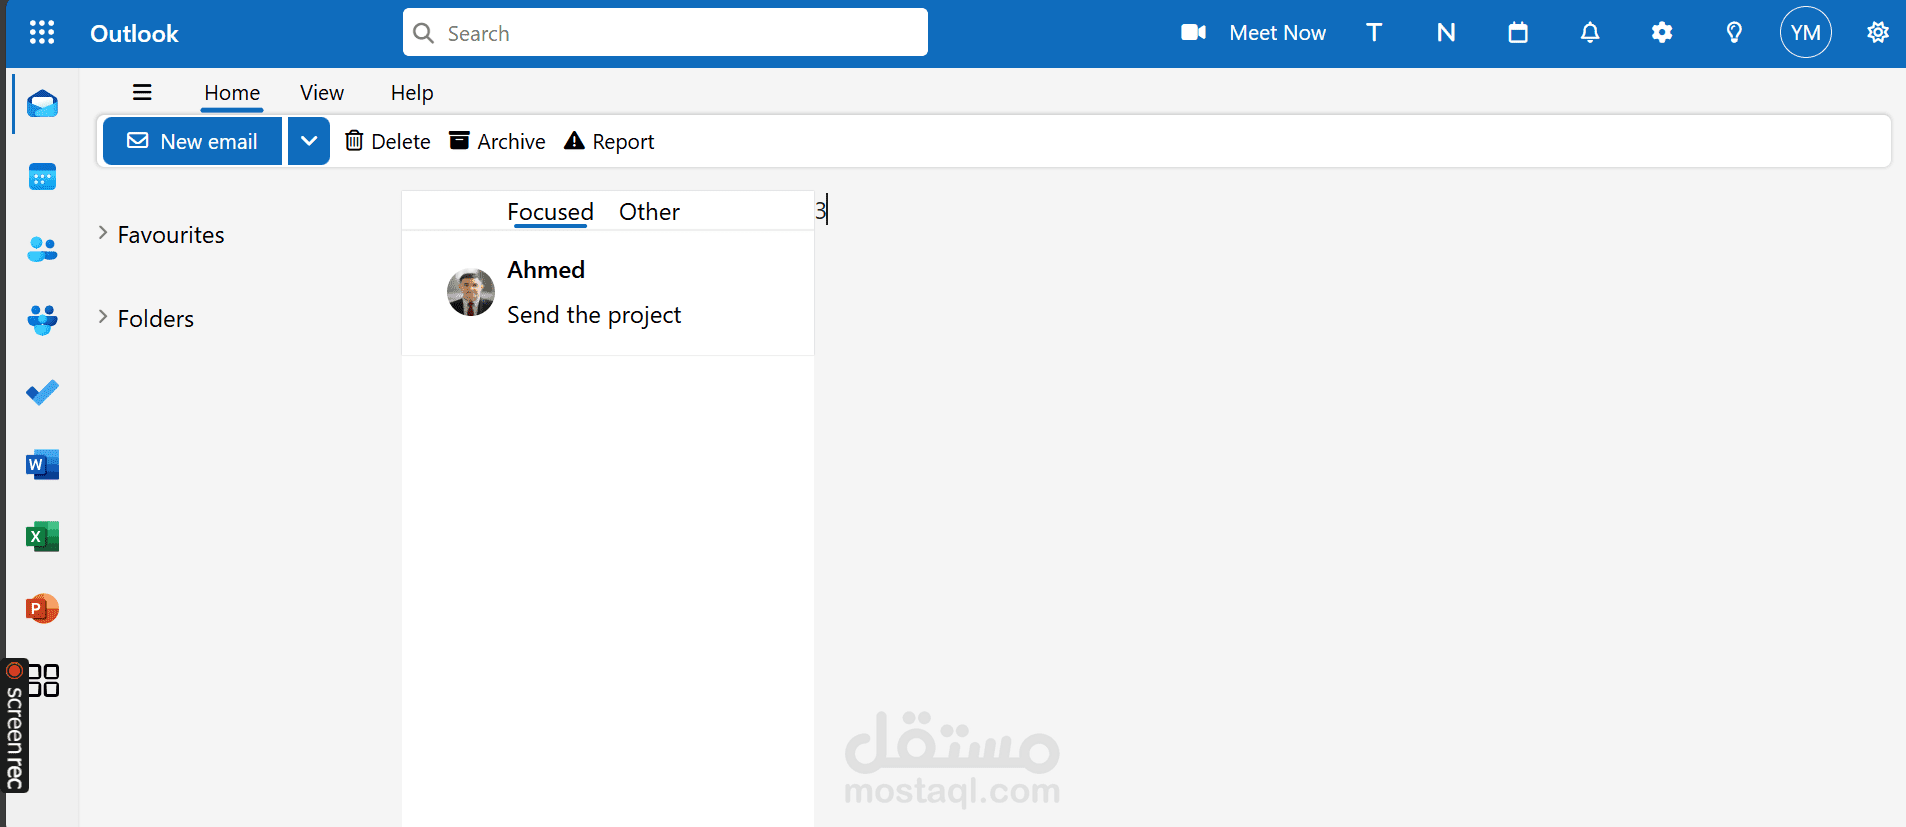Image resolution: width=1906 pixels, height=827 pixels.
Task: Launch Word from the left rail
Action: click(x=42, y=464)
